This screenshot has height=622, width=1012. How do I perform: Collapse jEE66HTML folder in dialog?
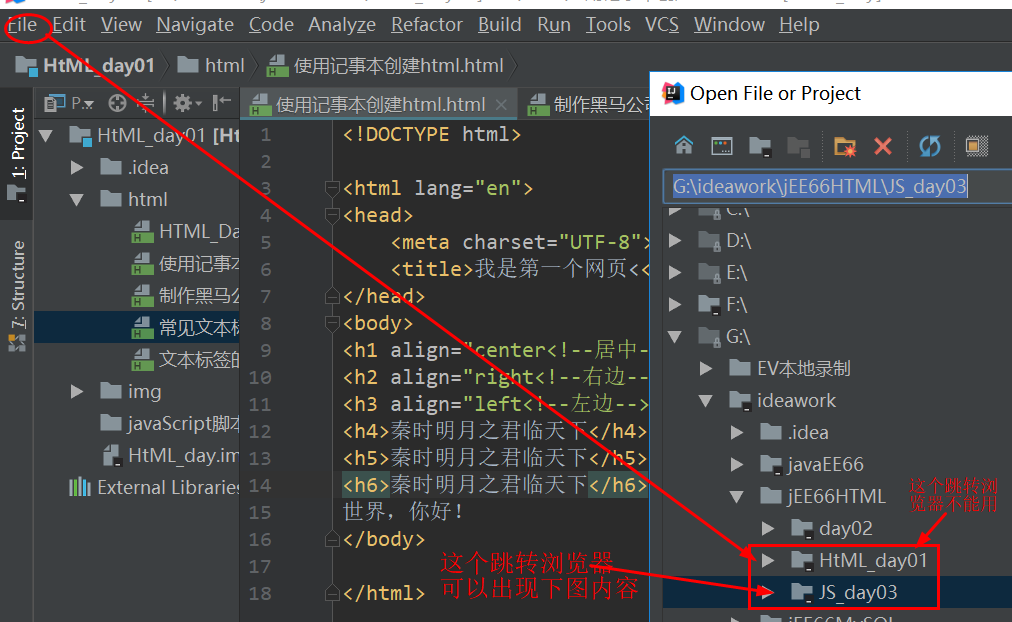tap(737, 496)
